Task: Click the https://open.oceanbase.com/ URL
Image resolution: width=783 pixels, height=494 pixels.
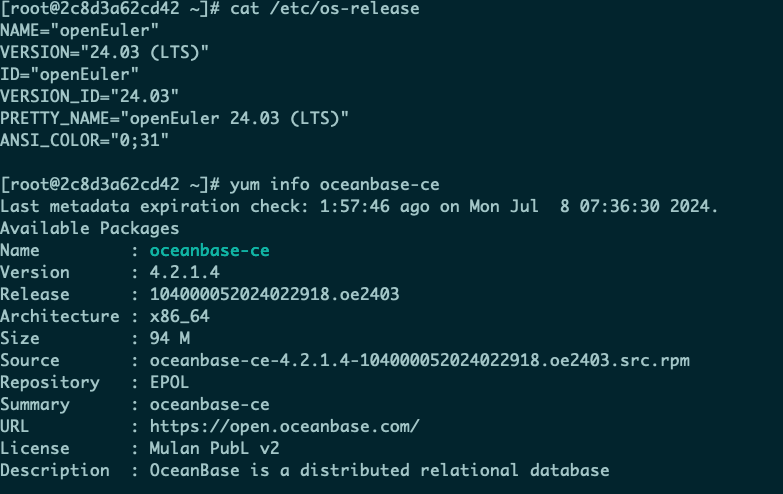Action: 284,426
